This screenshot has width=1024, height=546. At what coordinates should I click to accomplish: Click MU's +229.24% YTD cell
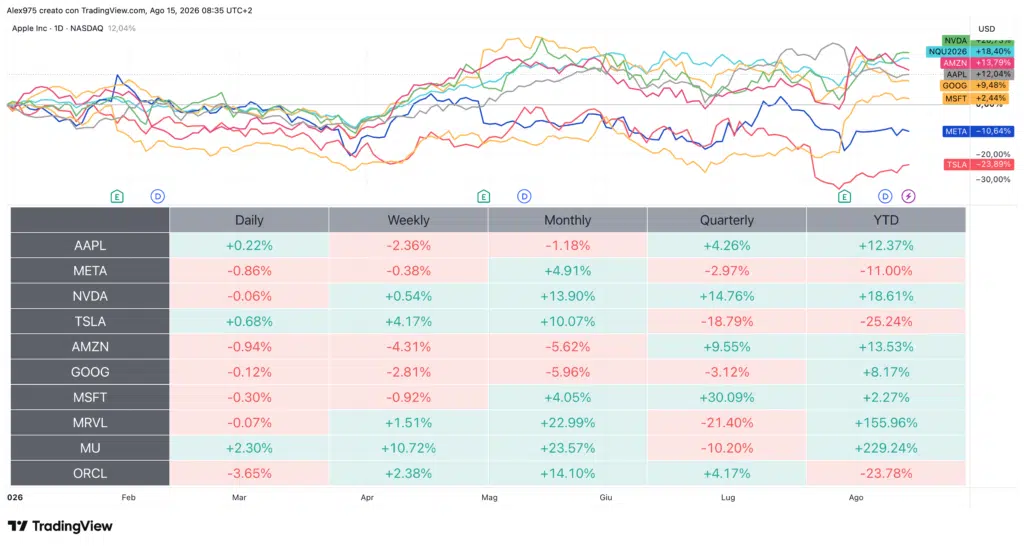[x=886, y=448]
